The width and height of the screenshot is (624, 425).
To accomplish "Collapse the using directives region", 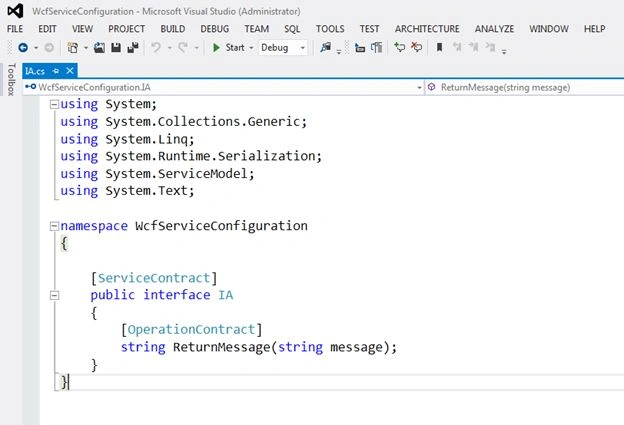I will click(54, 104).
